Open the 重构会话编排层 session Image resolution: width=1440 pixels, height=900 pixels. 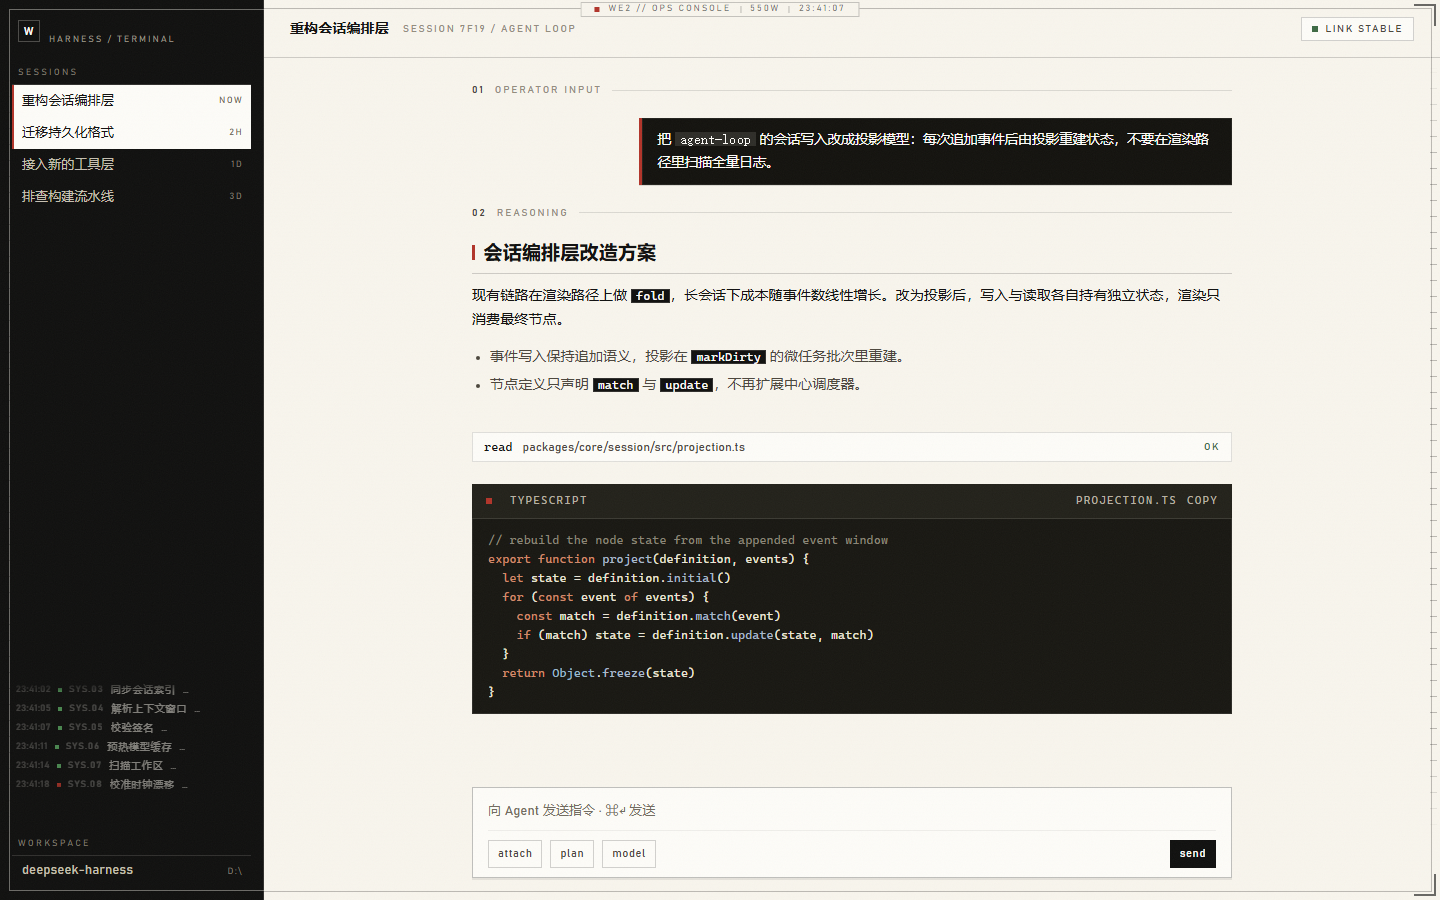point(131,100)
